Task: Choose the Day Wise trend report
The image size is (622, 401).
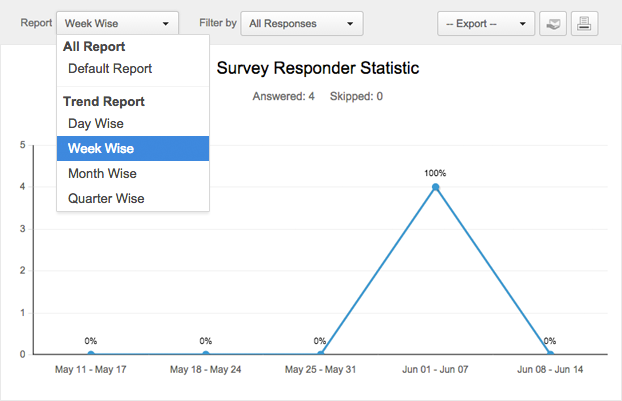Action: click(95, 123)
